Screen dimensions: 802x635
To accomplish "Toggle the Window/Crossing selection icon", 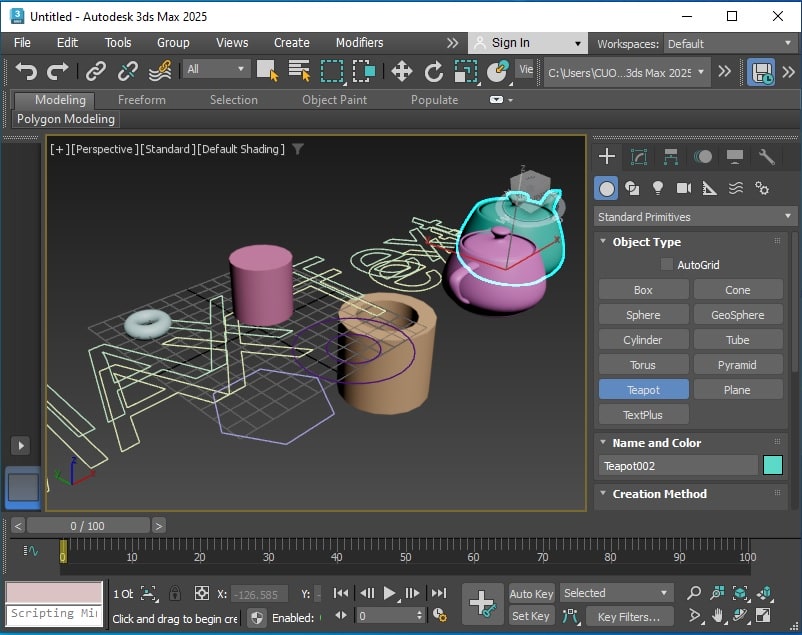I will 364,71.
